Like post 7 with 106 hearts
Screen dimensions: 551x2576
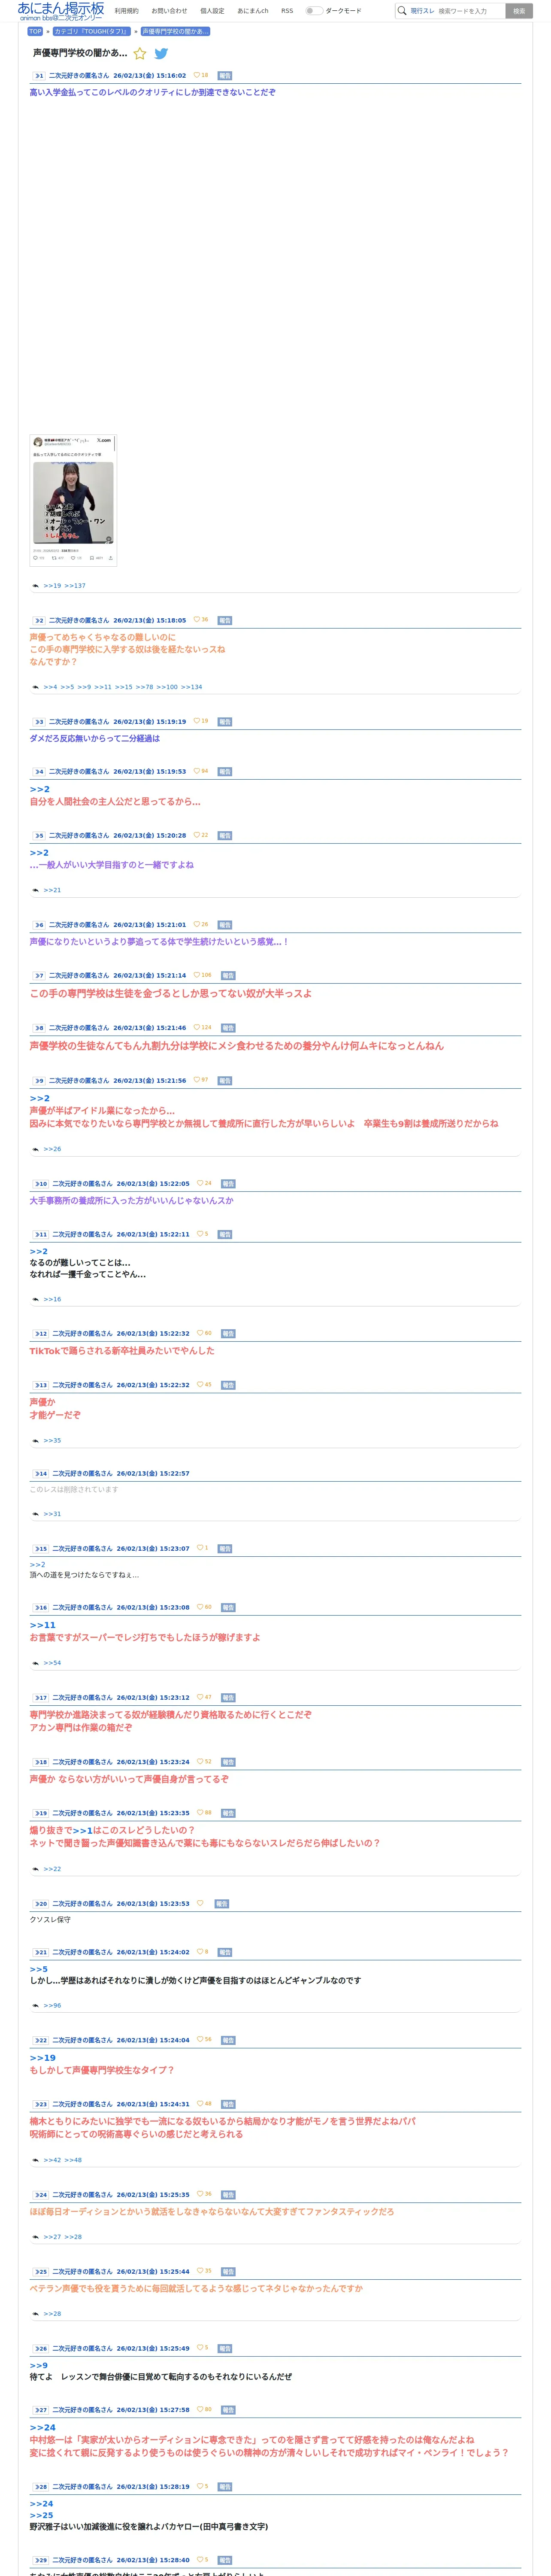197,975
